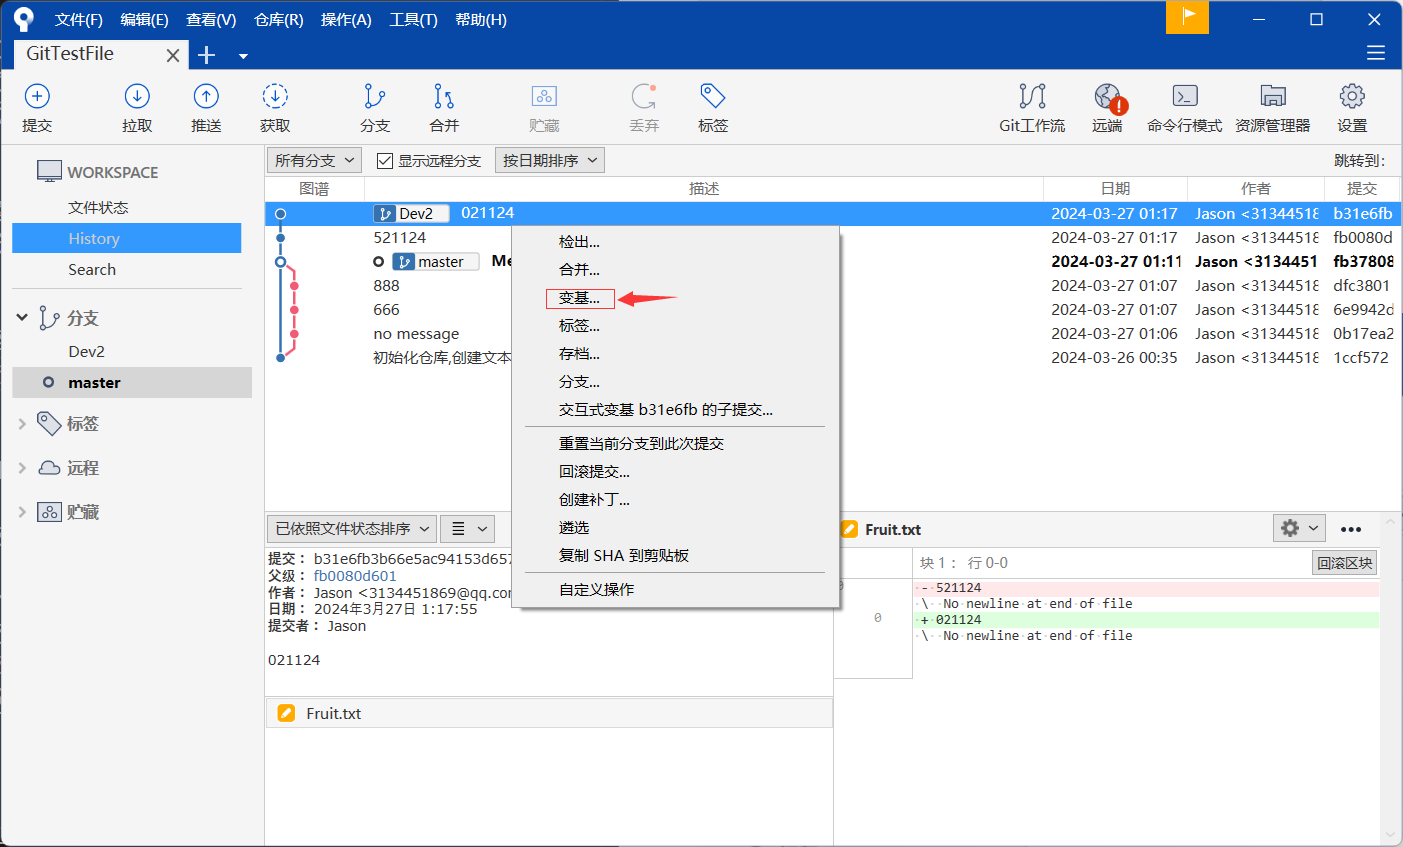This screenshot has width=1403, height=847.
Task: Choose 检出... in context menu
Action: [x=579, y=242]
